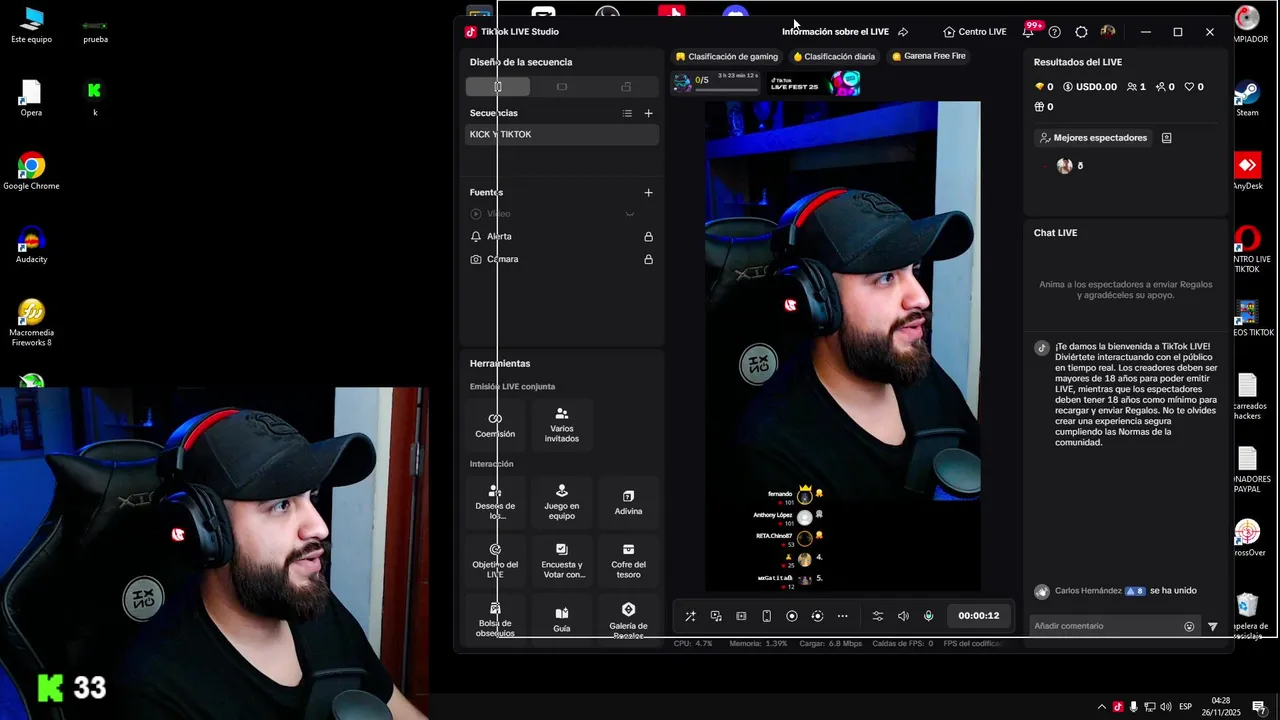Open Información sobre el LIVE

pyautogui.click(x=835, y=32)
